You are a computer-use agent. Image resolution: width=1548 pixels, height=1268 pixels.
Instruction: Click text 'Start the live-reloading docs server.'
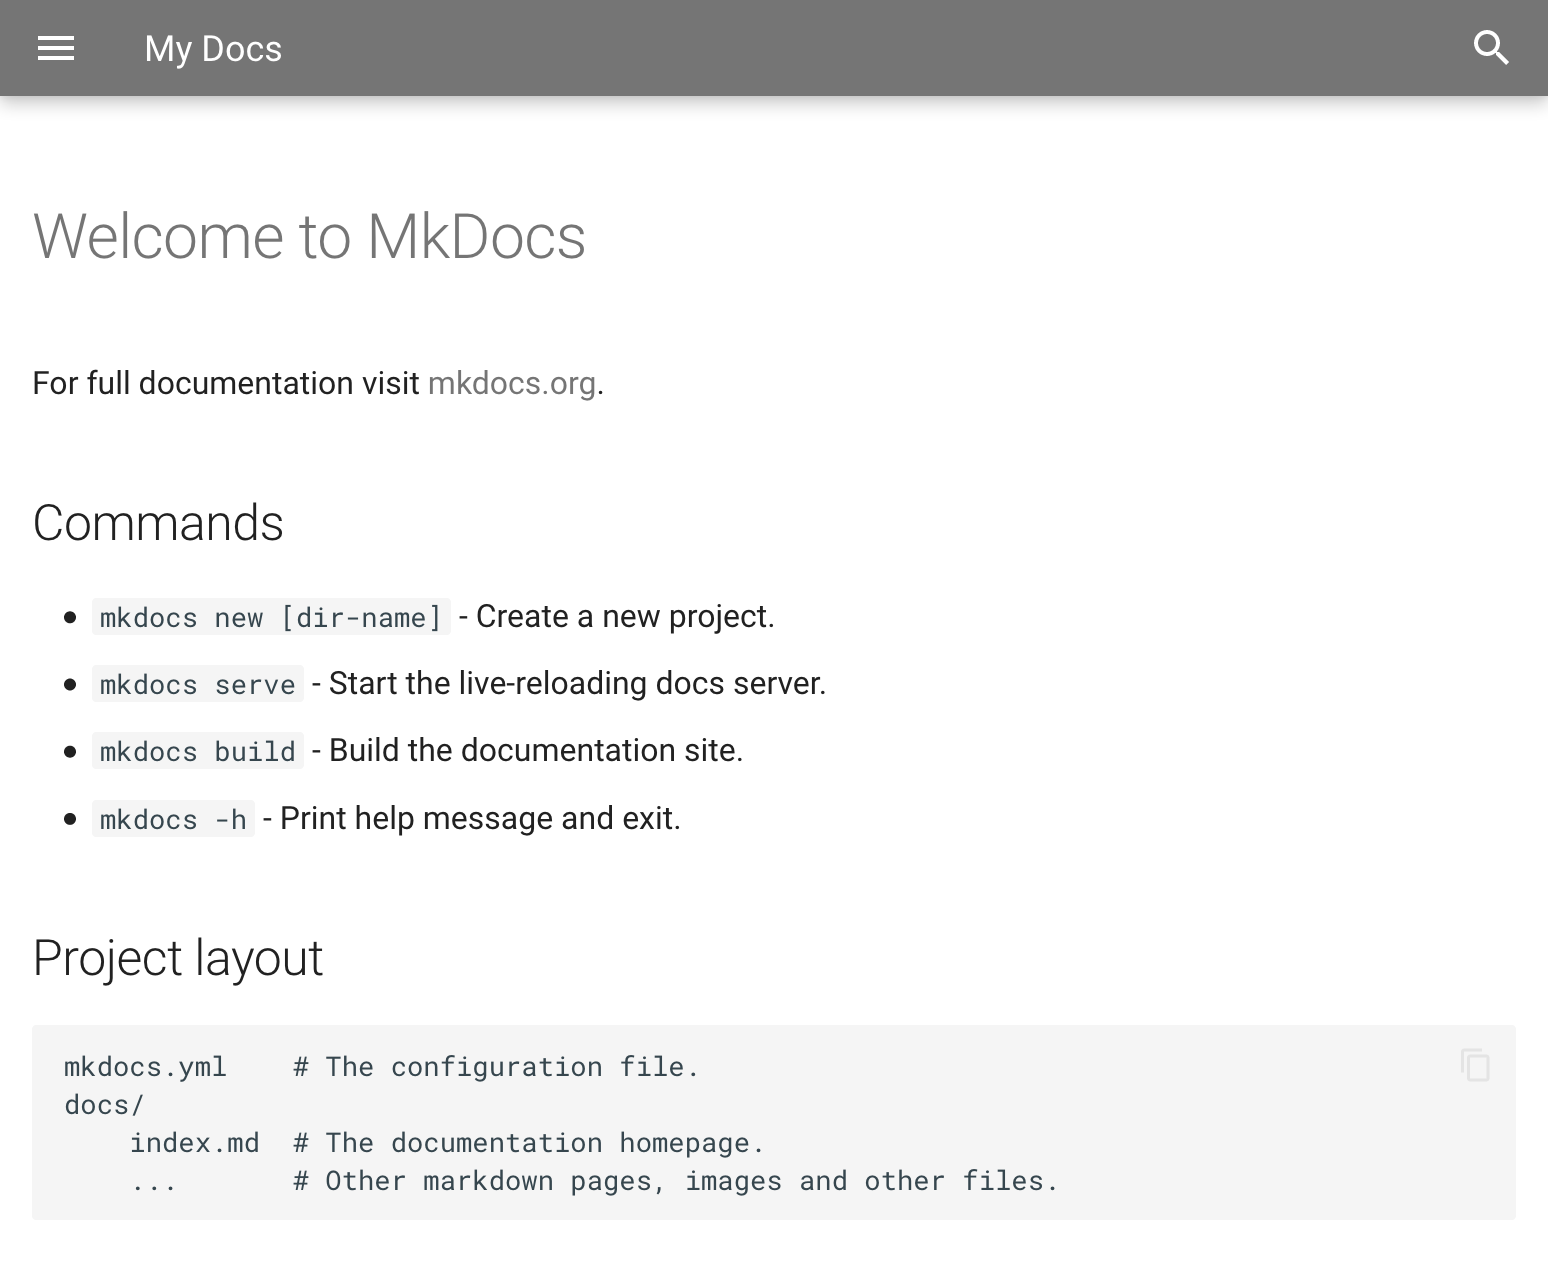tap(577, 684)
